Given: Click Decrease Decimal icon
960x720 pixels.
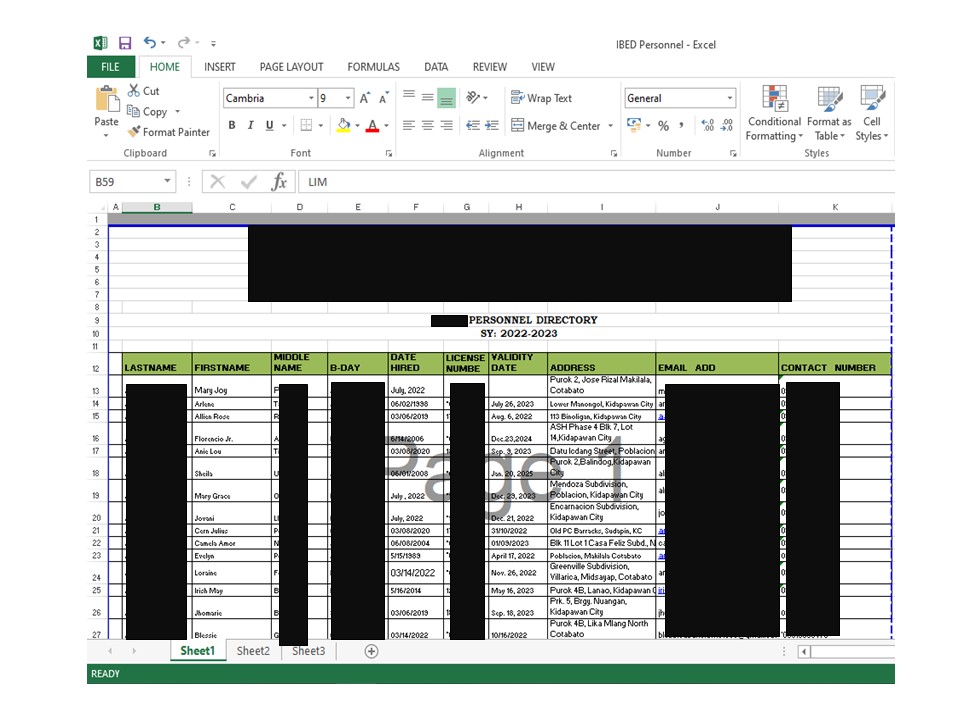Looking at the screenshot, I should (727, 126).
